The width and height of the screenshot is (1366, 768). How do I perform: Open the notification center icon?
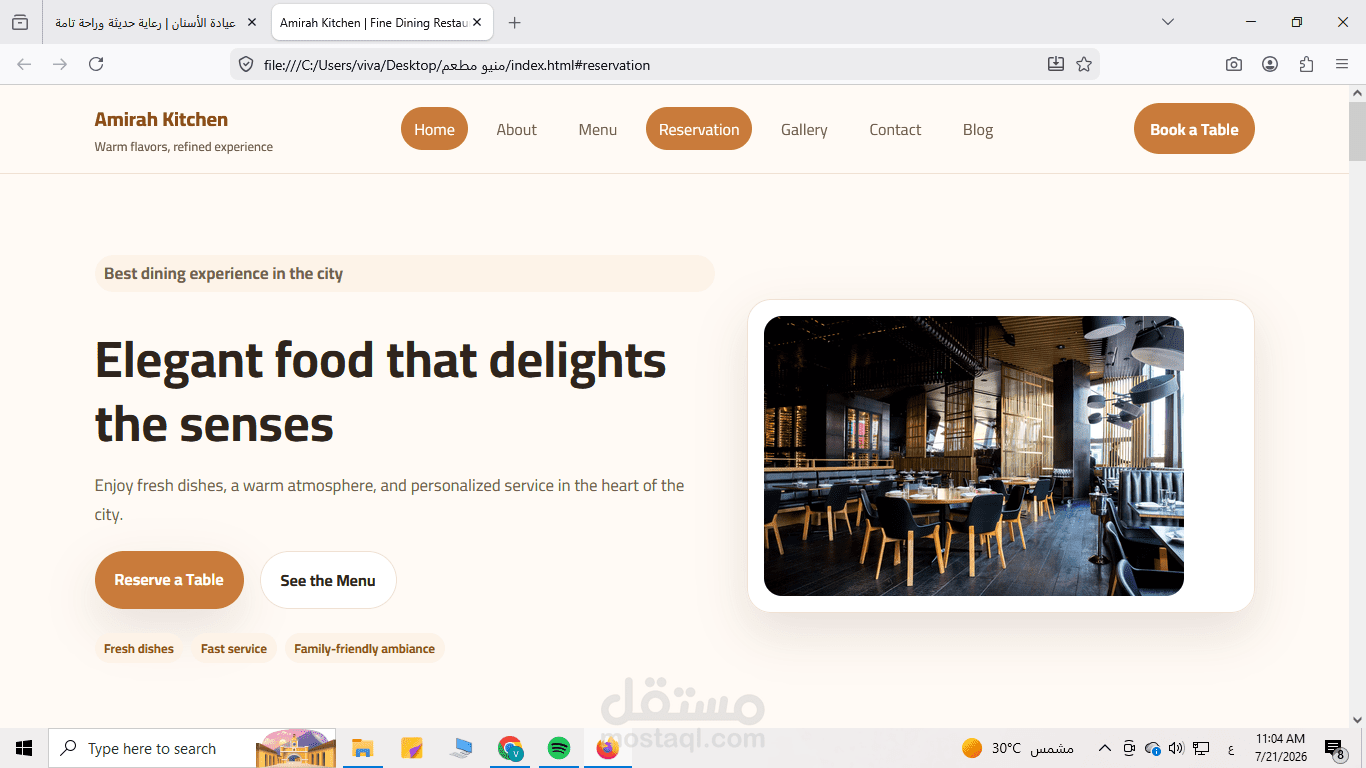pyautogui.click(x=1334, y=748)
